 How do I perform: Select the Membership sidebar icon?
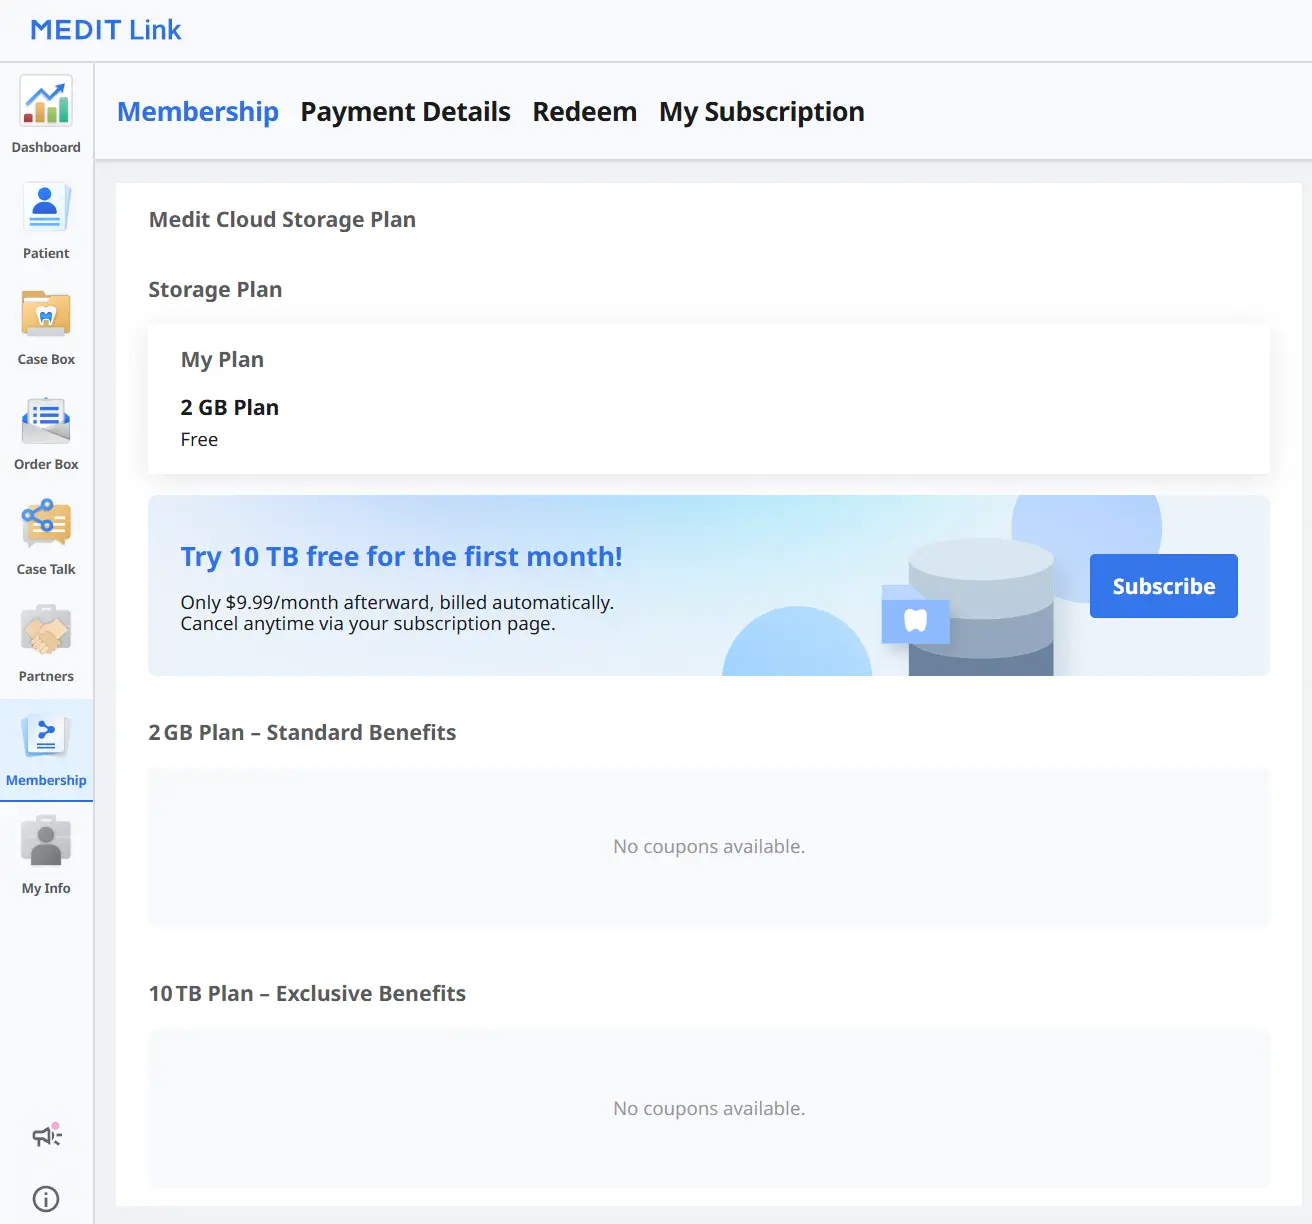(x=46, y=737)
